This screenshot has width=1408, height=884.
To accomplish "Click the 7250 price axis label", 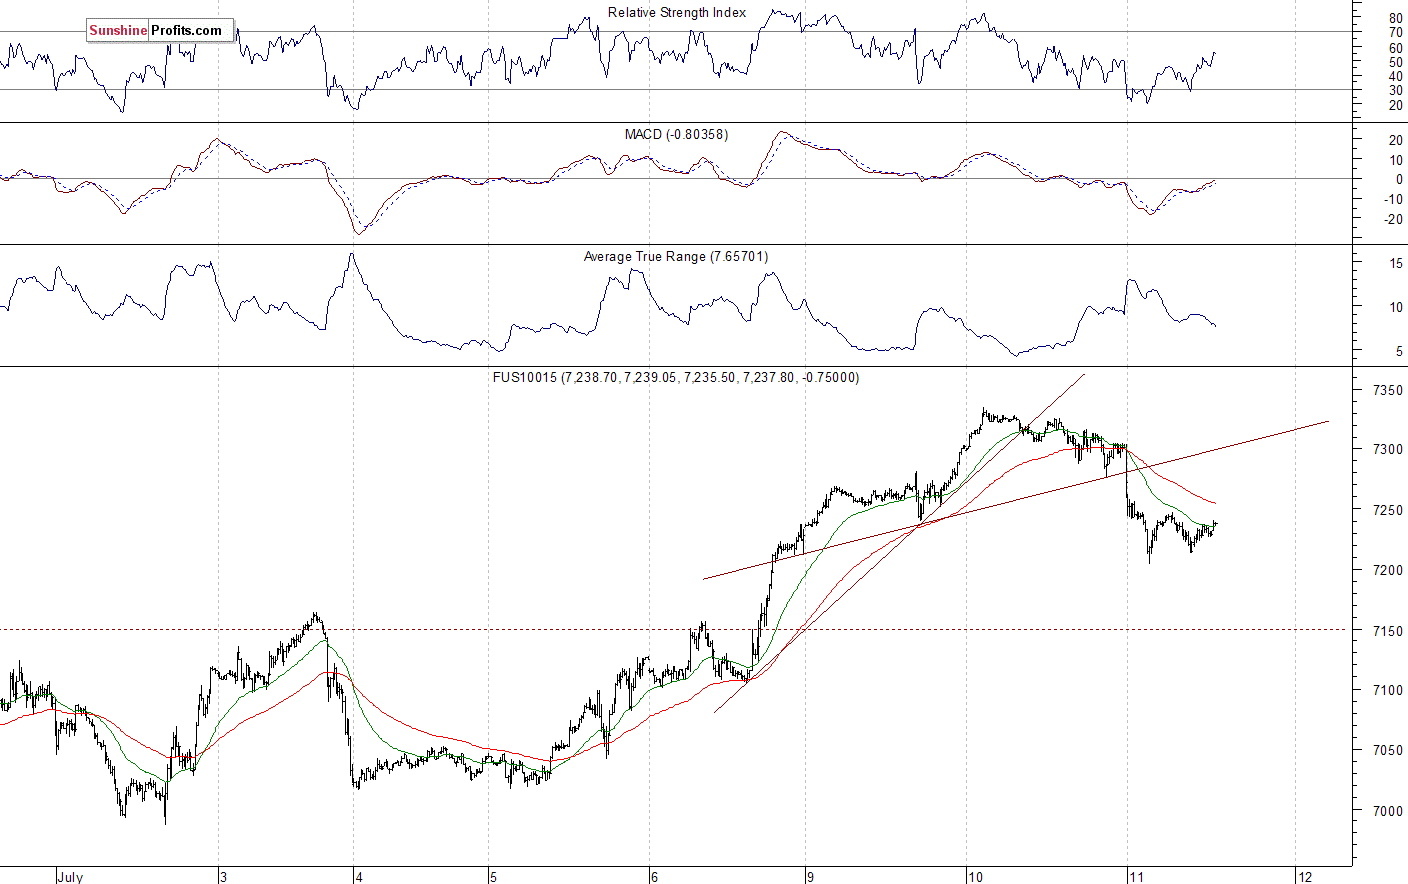I will (x=1388, y=510).
